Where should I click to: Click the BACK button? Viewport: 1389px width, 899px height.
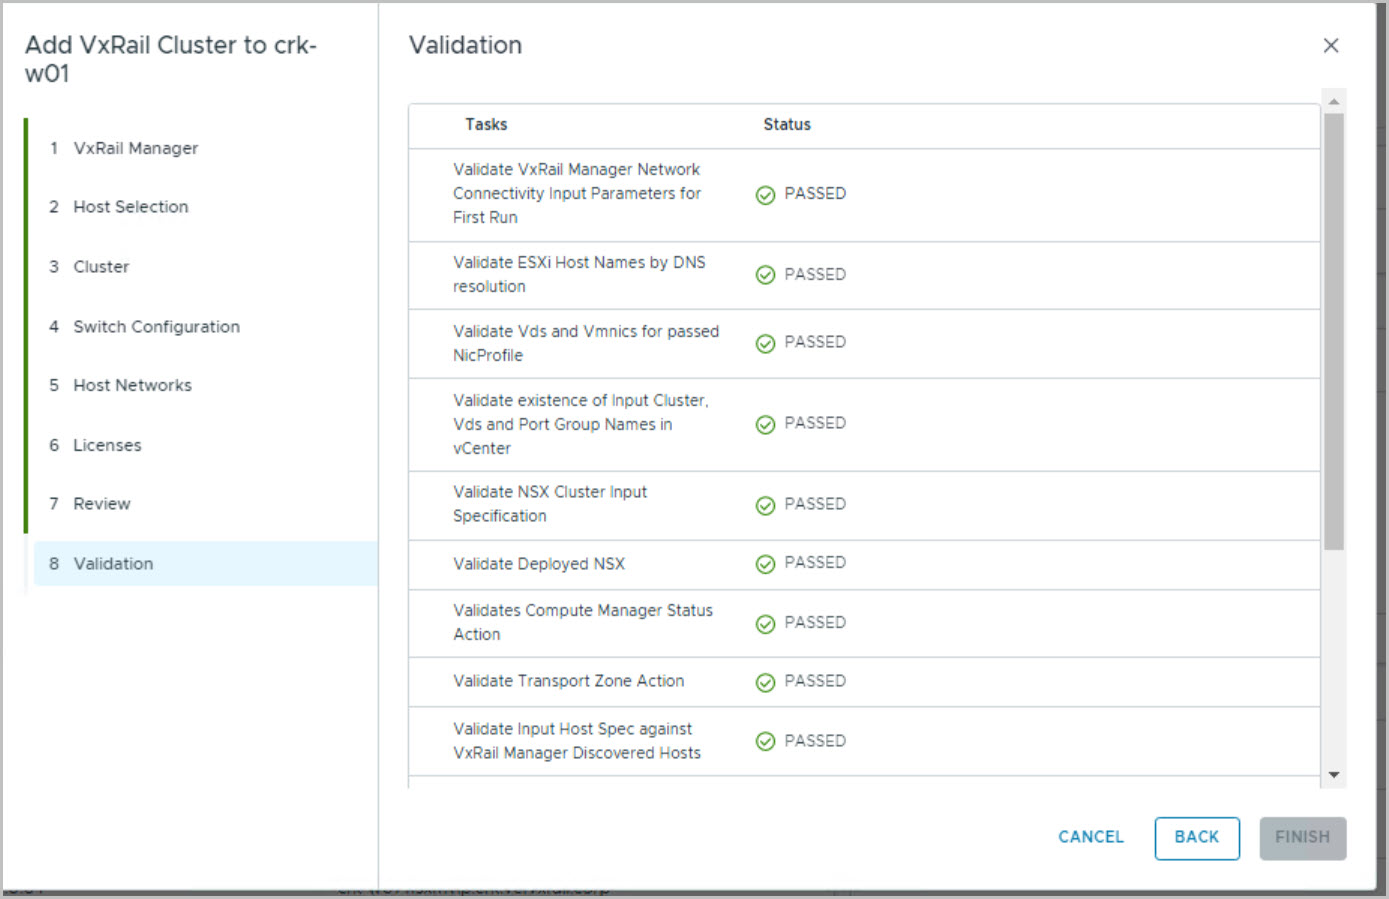point(1197,838)
